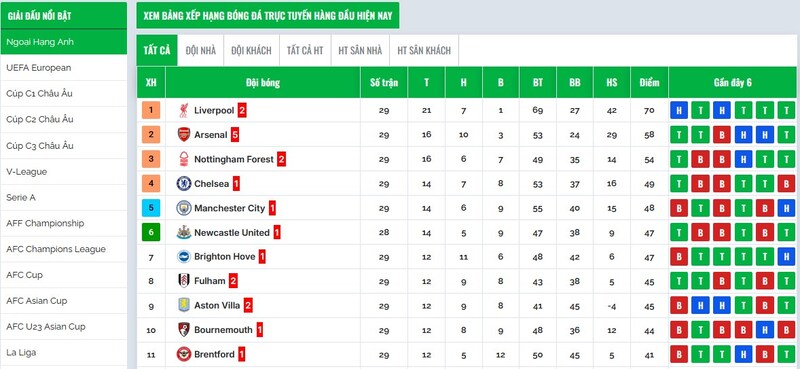Click the Brentford club crest icon
The height and width of the screenshot is (369, 800).
pos(184,354)
